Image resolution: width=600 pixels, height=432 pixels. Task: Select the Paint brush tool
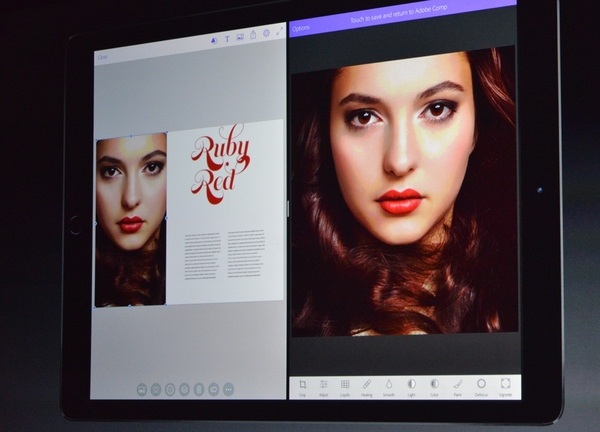457,386
